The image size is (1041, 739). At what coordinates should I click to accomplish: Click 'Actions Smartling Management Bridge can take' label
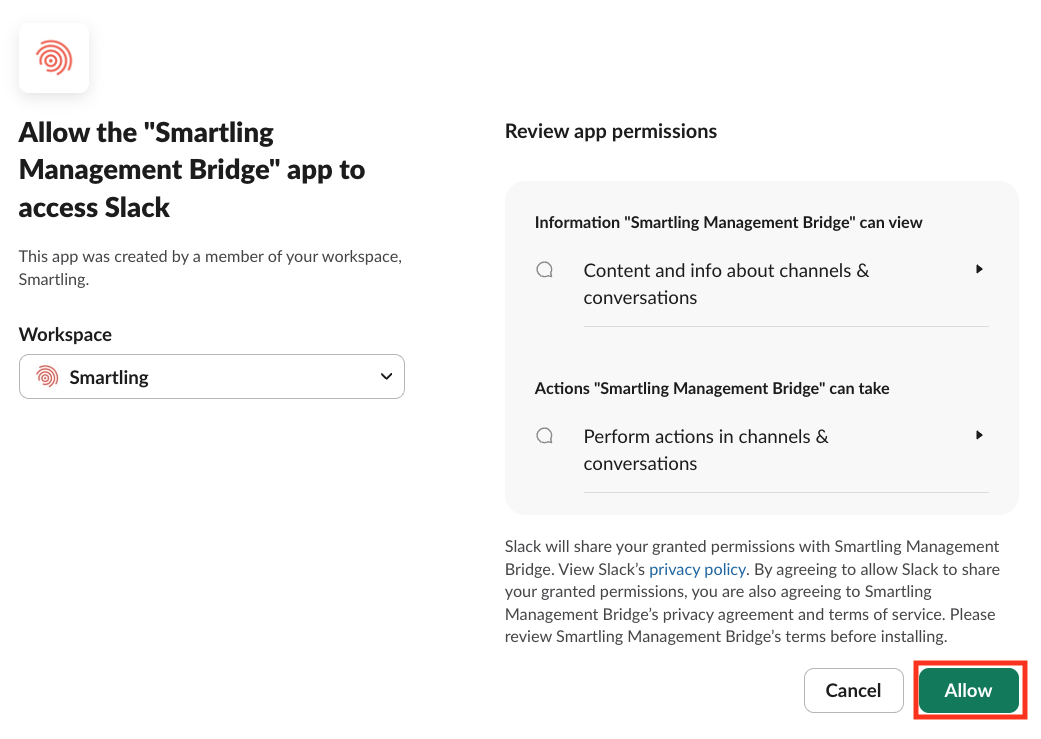click(712, 388)
